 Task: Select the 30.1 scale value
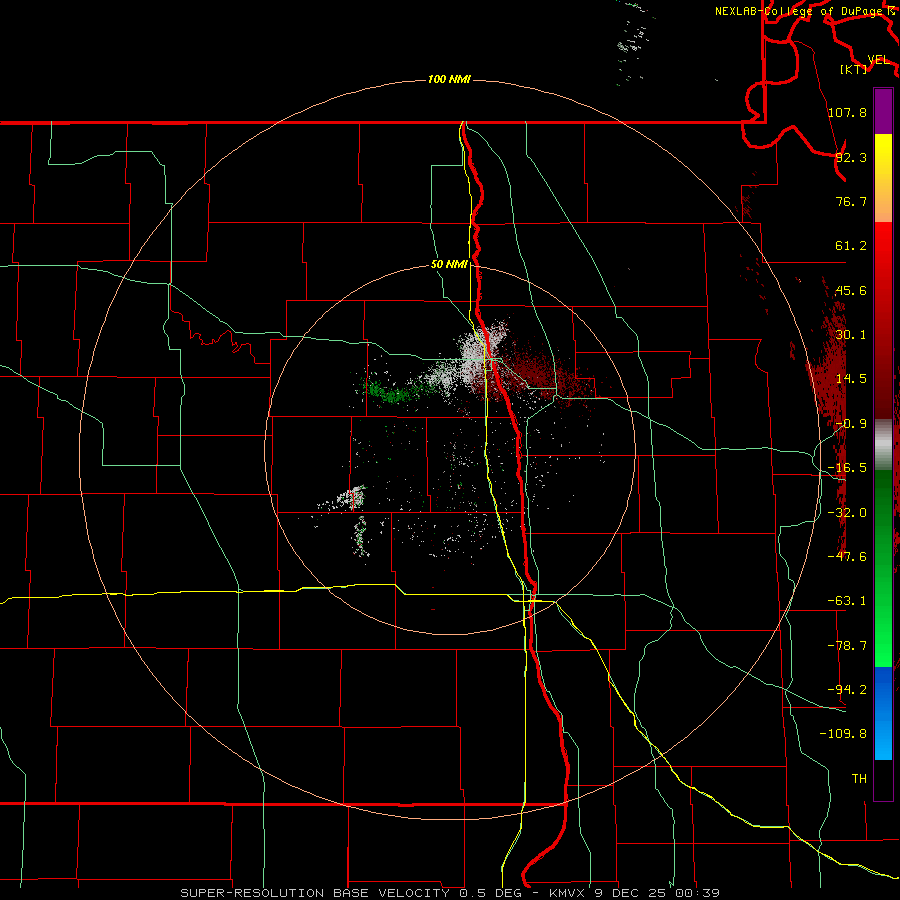pyautogui.click(x=851, y=335)
